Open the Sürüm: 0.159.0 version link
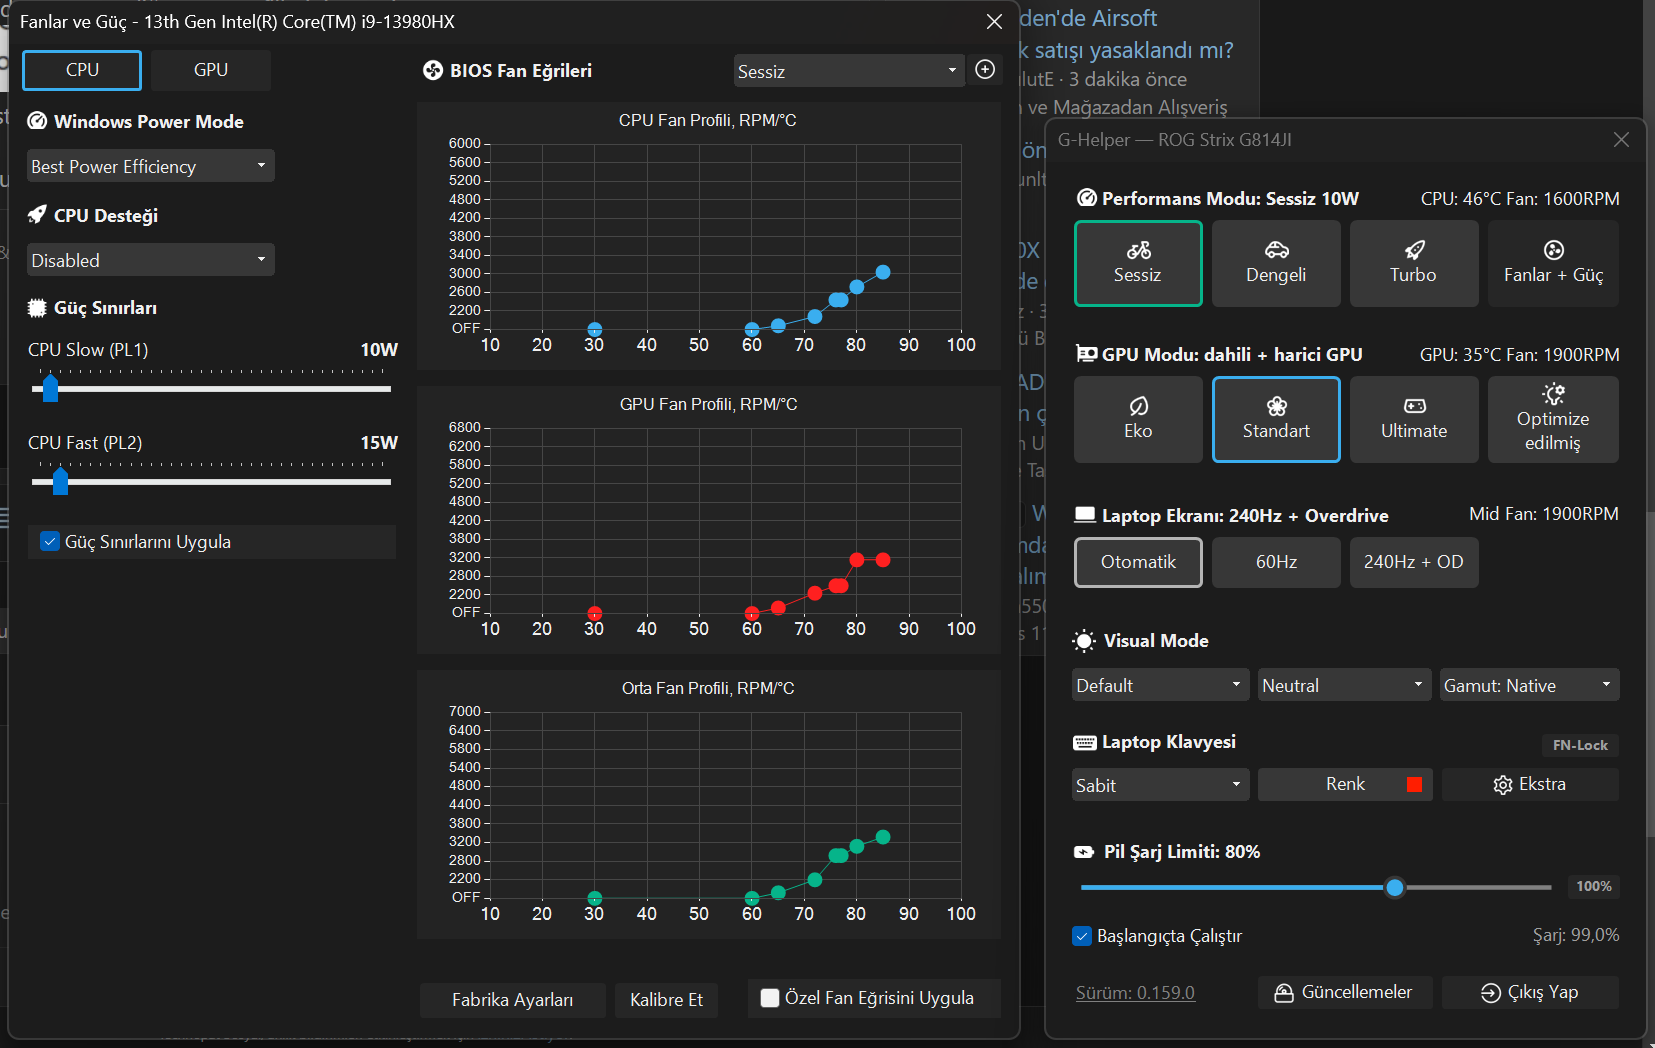This screenshot has height=1048, width=1655. (1135, 993)
